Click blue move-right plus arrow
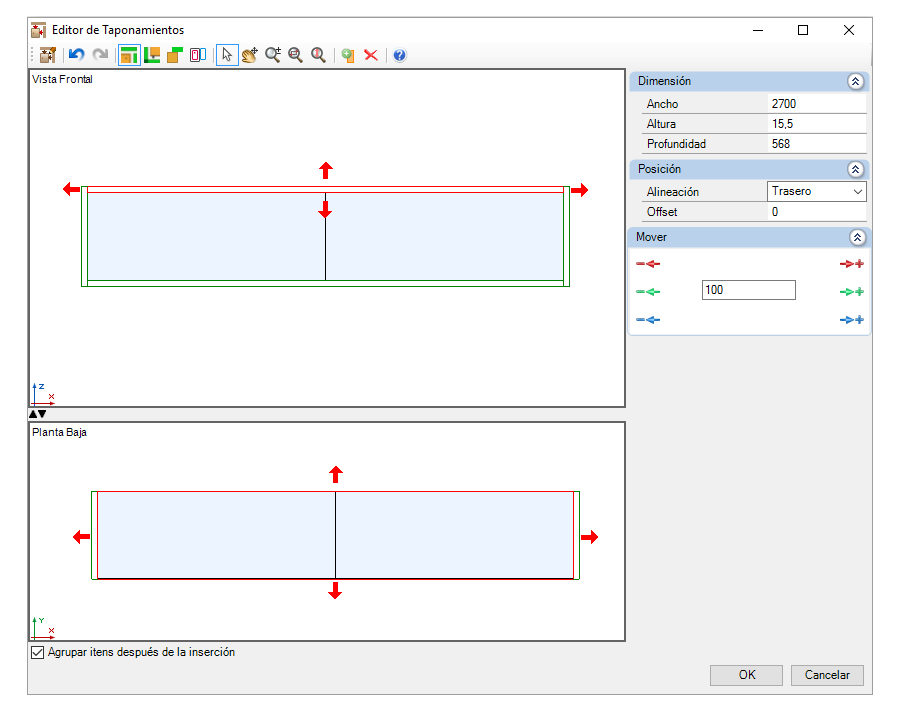The width and height of the screenshot is (903, 708). click(x=852, y=320)
